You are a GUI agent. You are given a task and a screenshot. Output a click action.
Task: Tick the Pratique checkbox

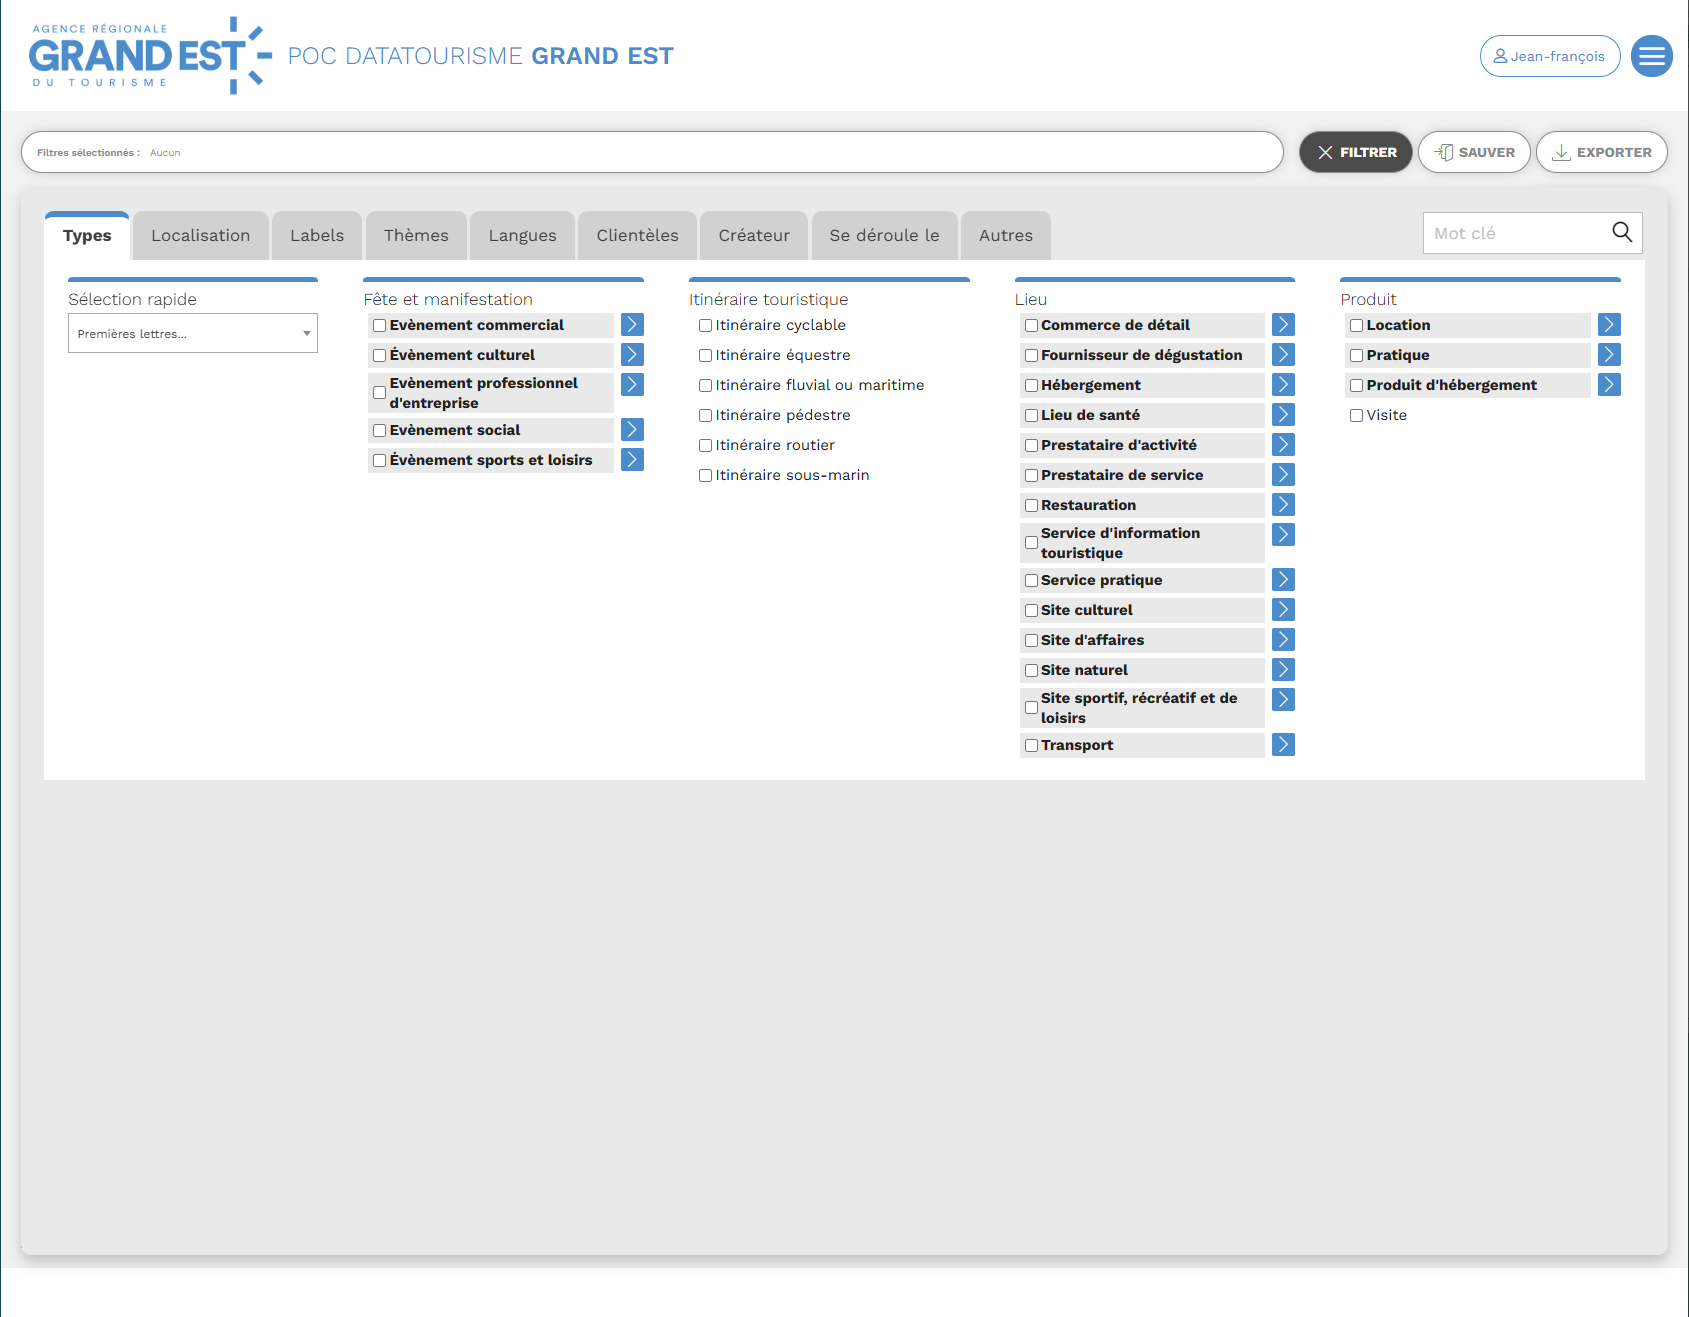pyautogui.click(x=1356, y=356)
